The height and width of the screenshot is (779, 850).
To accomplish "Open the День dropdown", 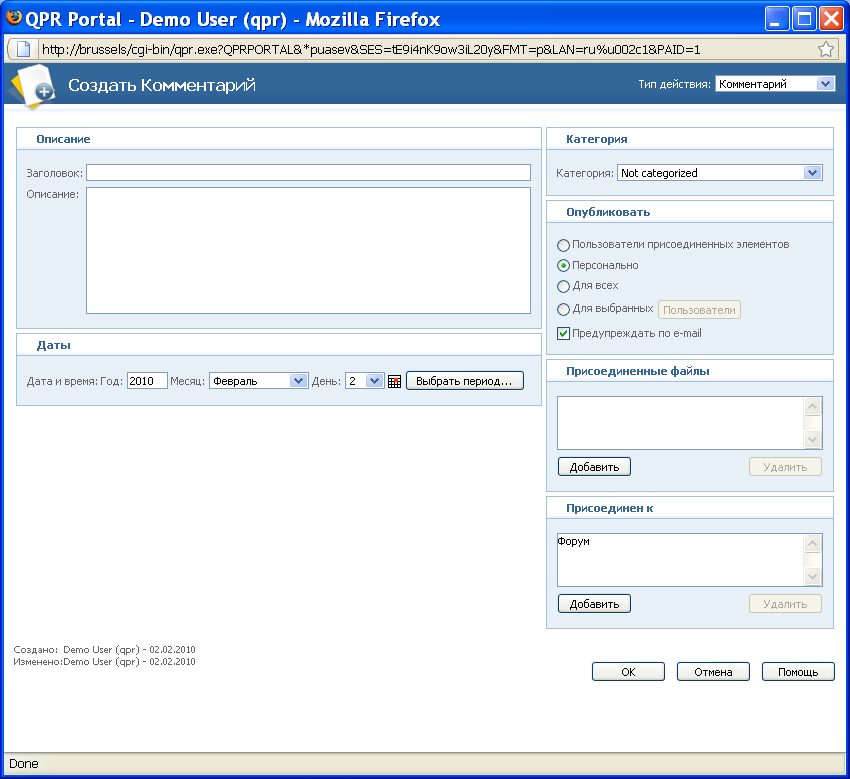I will tap(364, 381).
